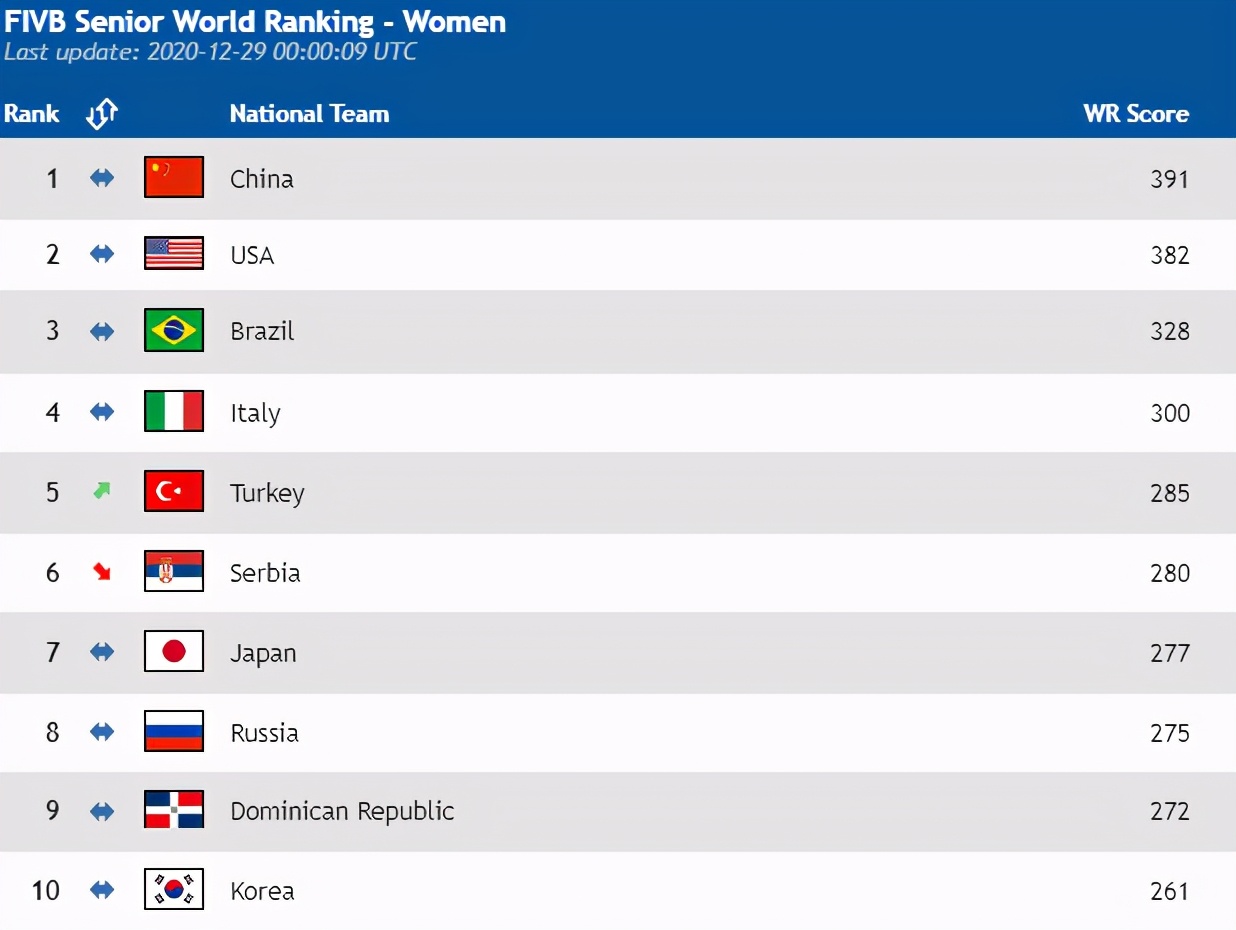Sort table by WR Score header
The image size is (1236, 930).
tap(1136, 114)
